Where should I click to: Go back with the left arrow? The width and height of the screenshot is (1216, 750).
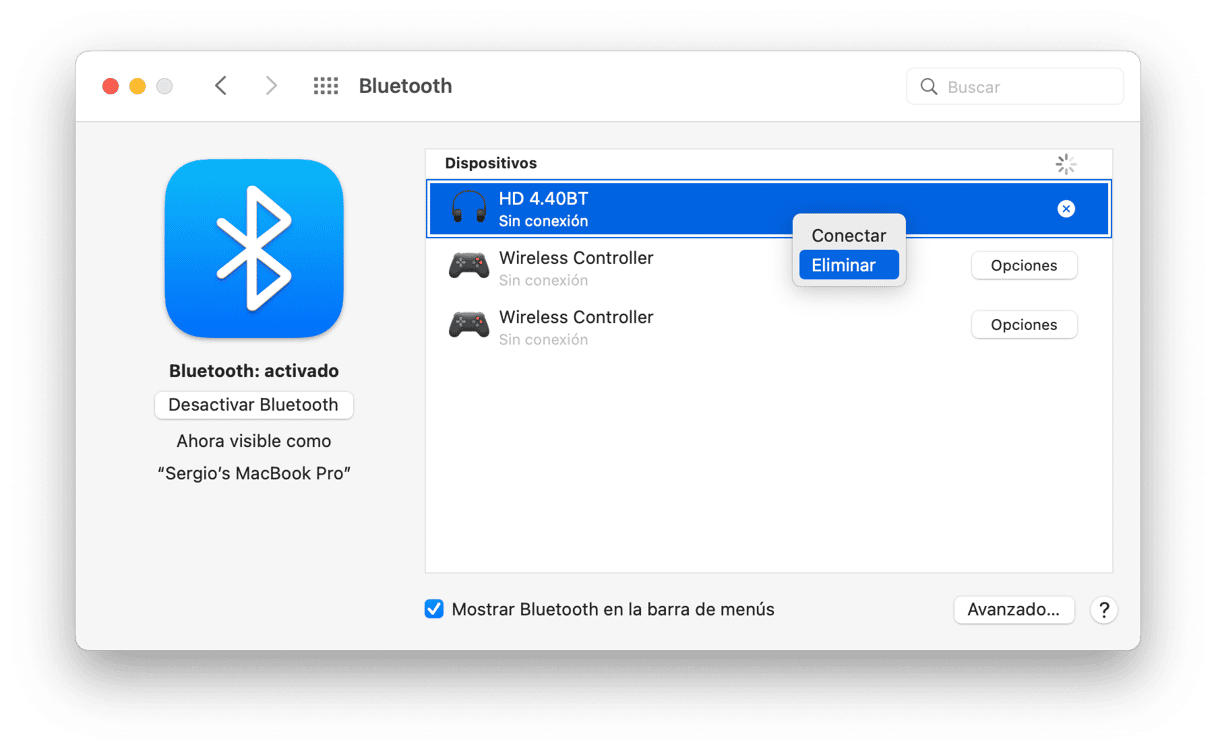coord(221,86)
